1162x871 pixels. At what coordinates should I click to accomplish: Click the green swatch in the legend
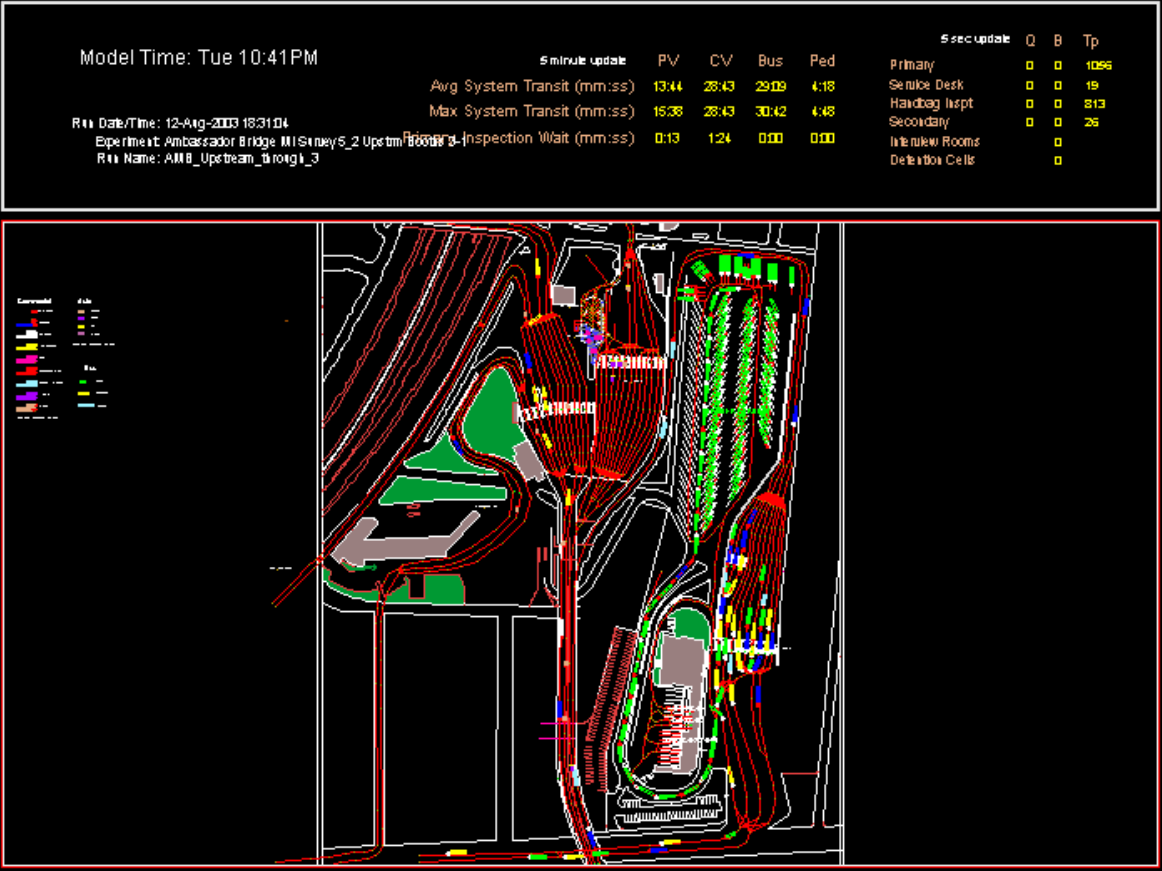[x=84, y=381]
